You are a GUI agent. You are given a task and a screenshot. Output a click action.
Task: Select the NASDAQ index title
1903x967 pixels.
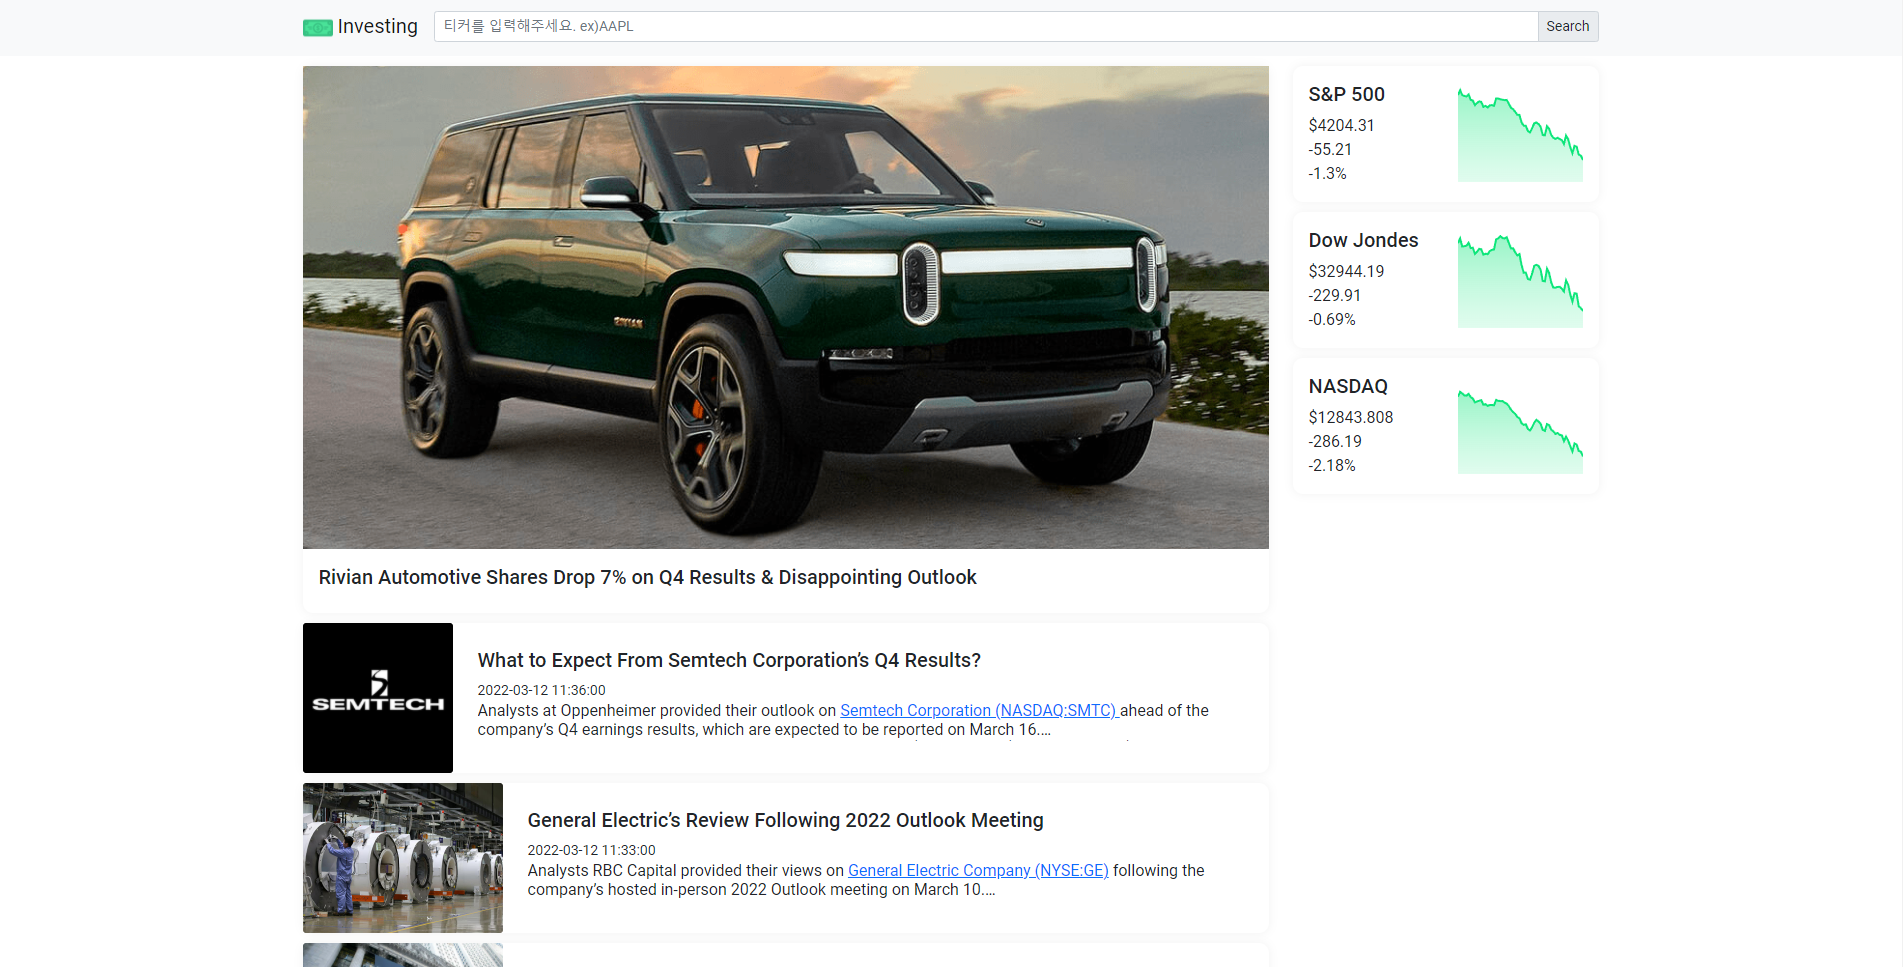(1348, 386)
